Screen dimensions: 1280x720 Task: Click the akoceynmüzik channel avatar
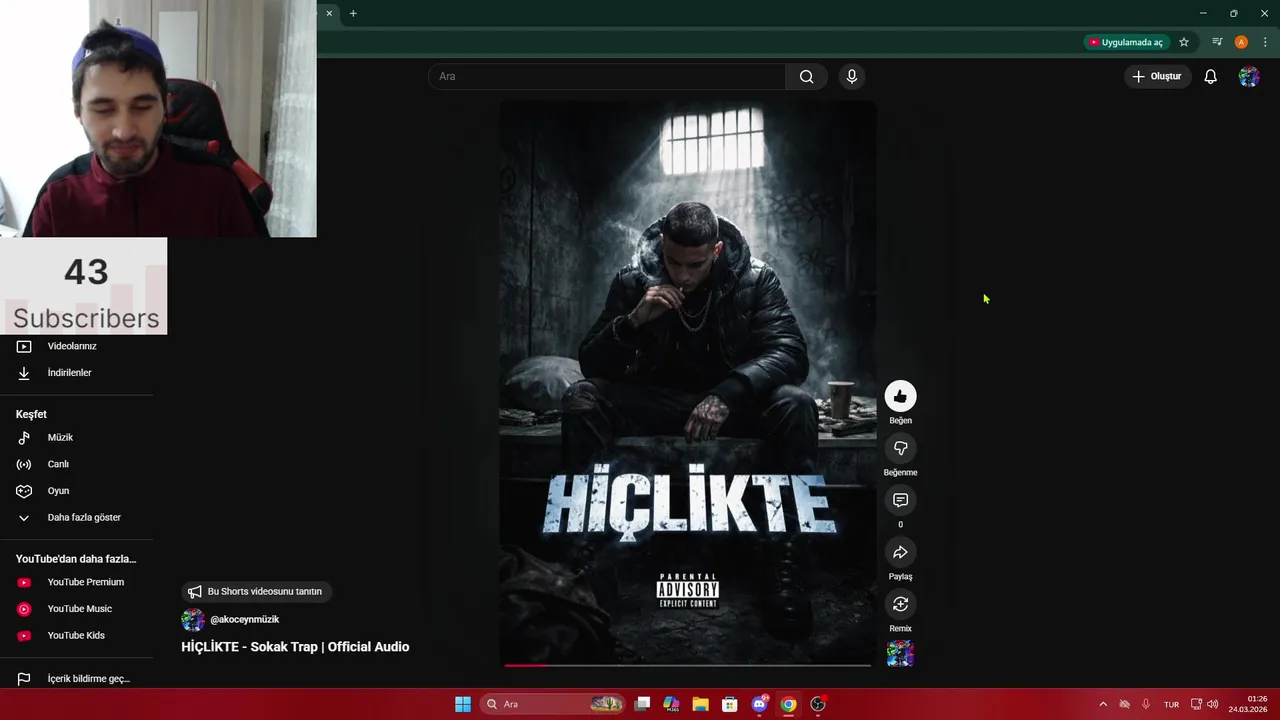tap(193, 620)
